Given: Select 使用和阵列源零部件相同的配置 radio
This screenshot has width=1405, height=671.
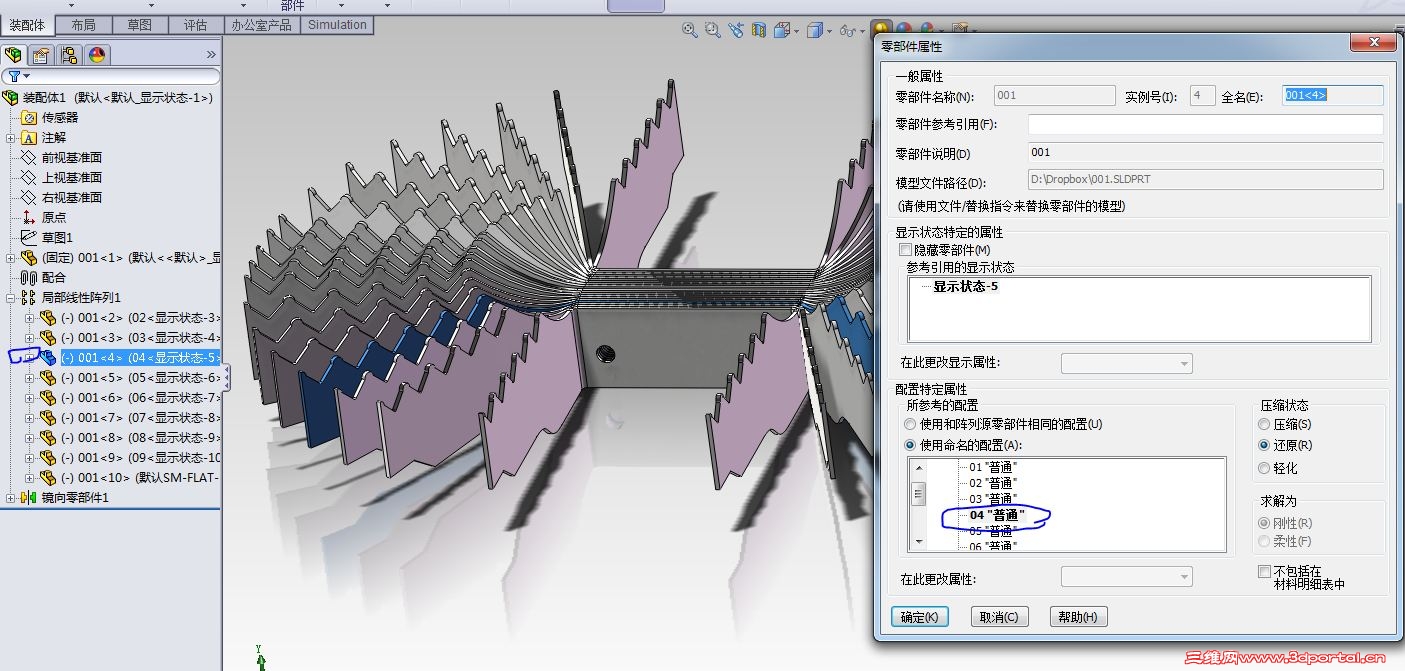Looking at the screenshot, I should pos(910,424).
